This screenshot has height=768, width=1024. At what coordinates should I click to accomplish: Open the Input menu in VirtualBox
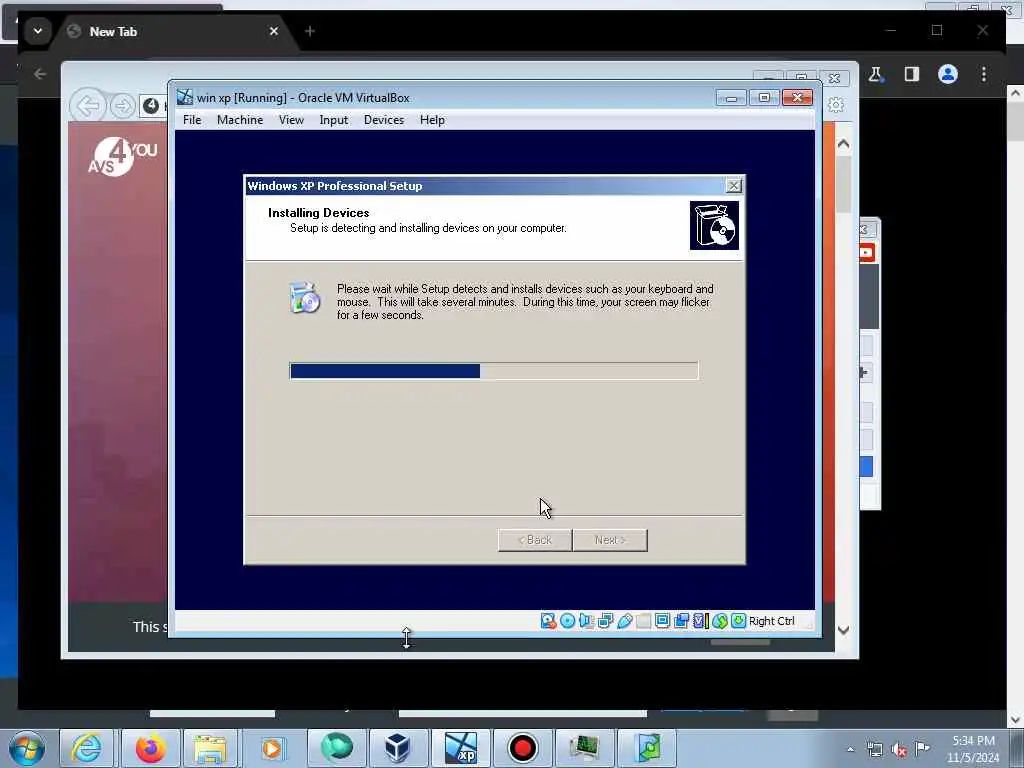pyautogui.click(x=334, y=120)
